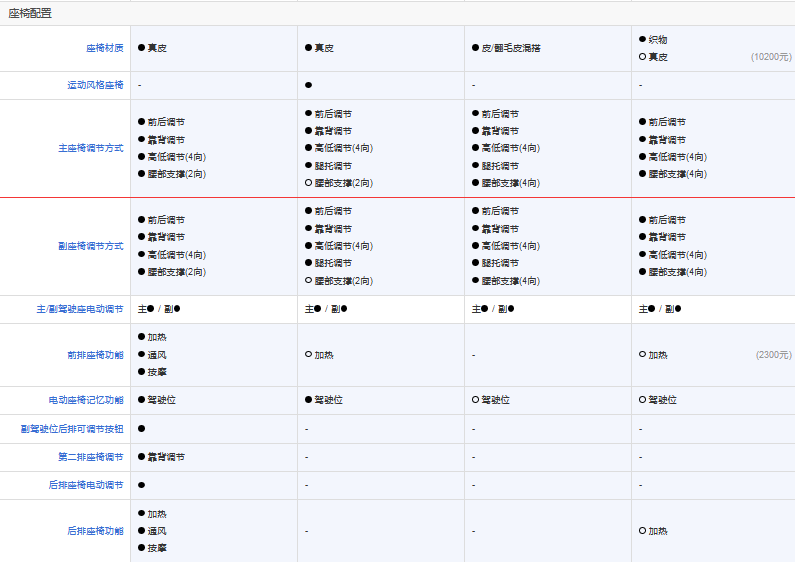Image resolution: width=795 pixels, height=562 pixels.
Task: Open the 副座椅调节方式 link
Action: click(x=90, y=246)
